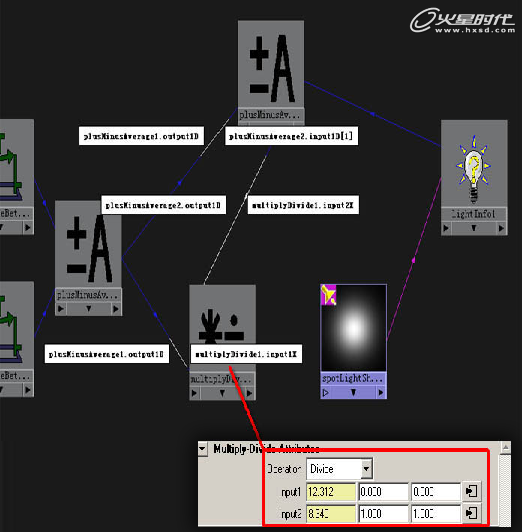Open lower distanceBetween node output arrow
The height and width of the screenshot is (532, 522).
pyautogui.click(x=28, y=390)
